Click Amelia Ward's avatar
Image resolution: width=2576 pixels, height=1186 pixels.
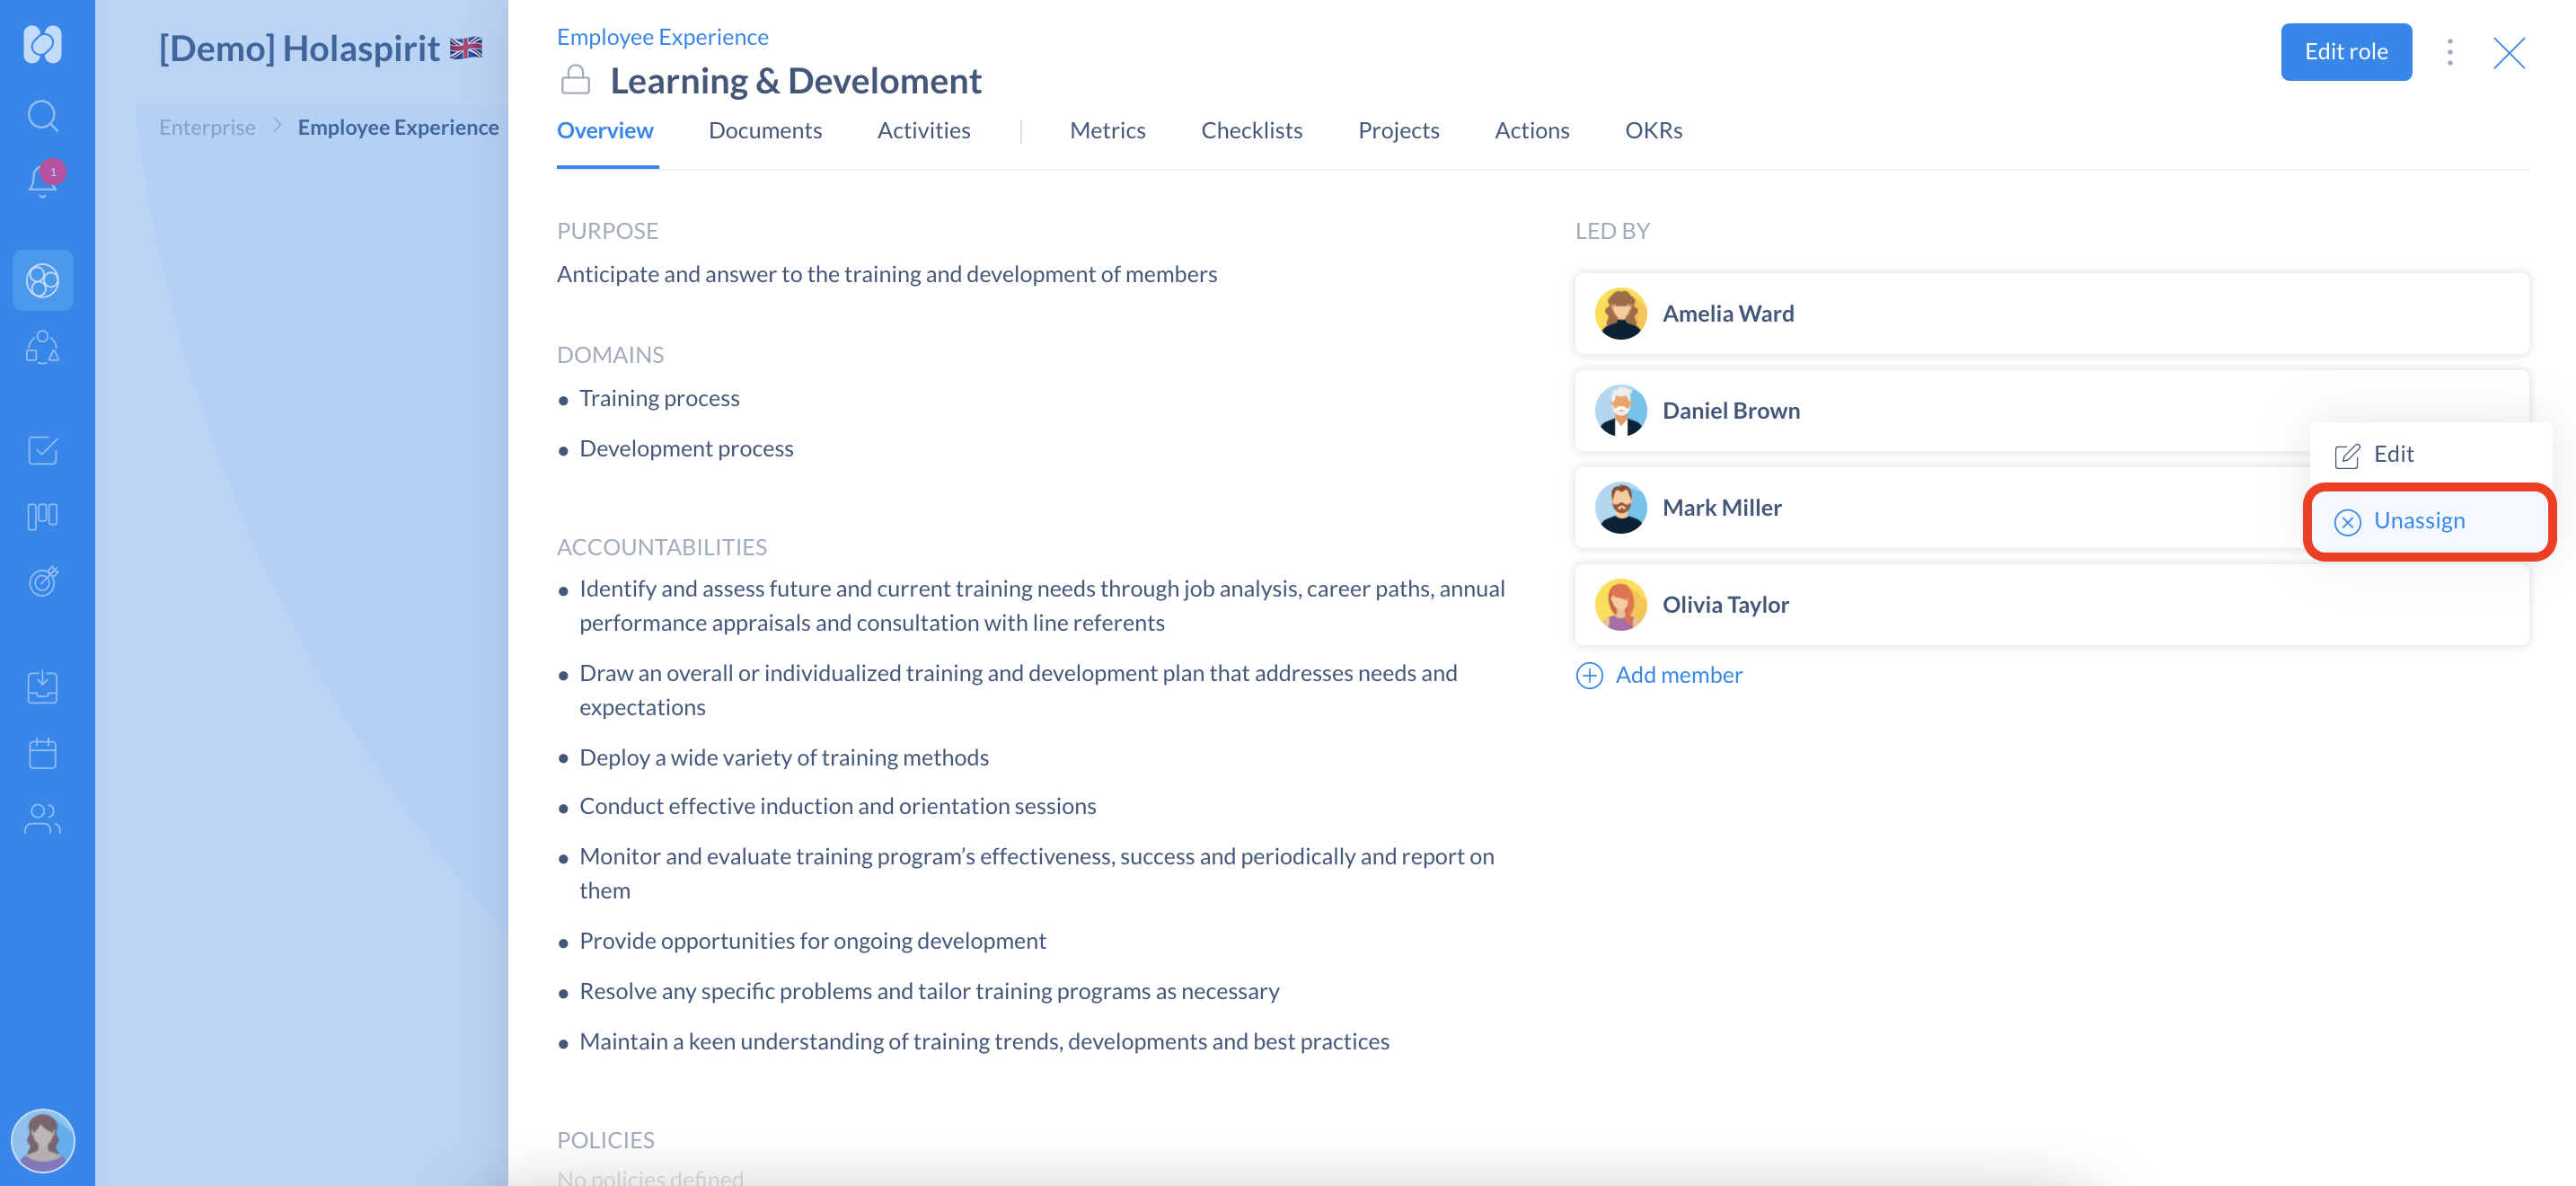pyautogui.click(x=1620, y=314)
